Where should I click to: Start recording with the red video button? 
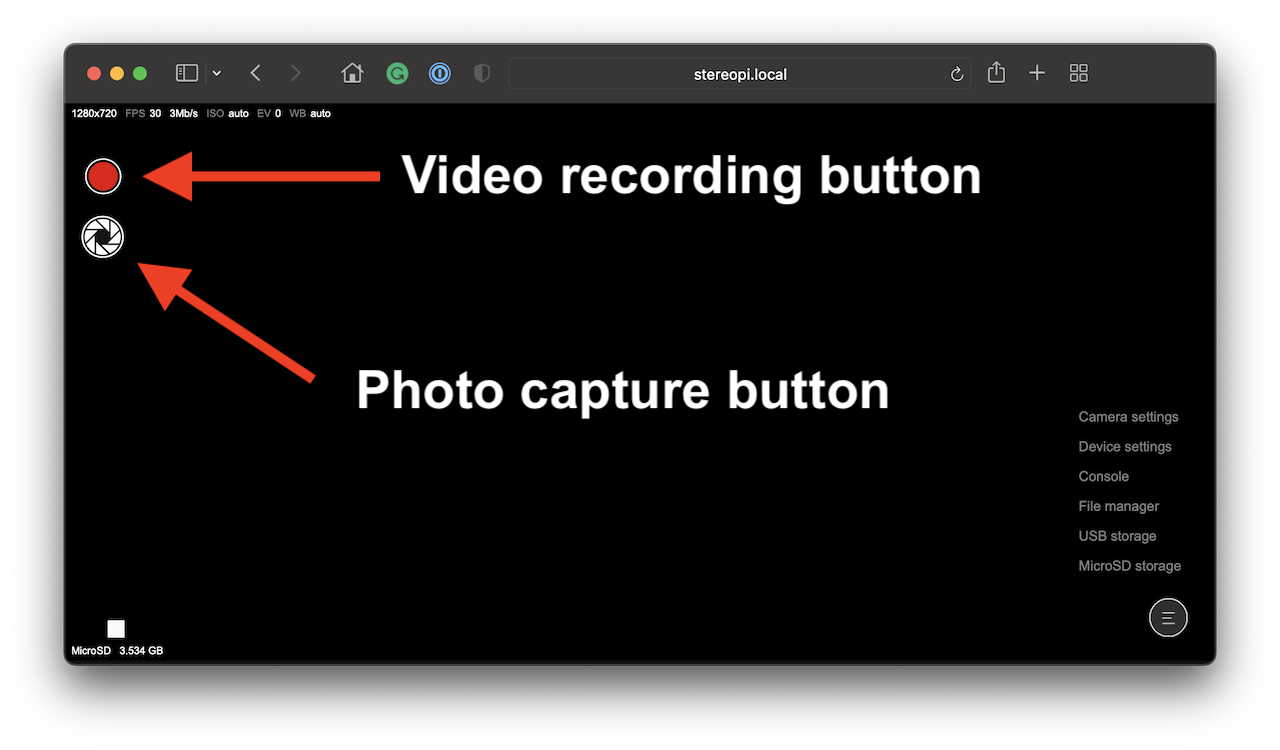103,176
